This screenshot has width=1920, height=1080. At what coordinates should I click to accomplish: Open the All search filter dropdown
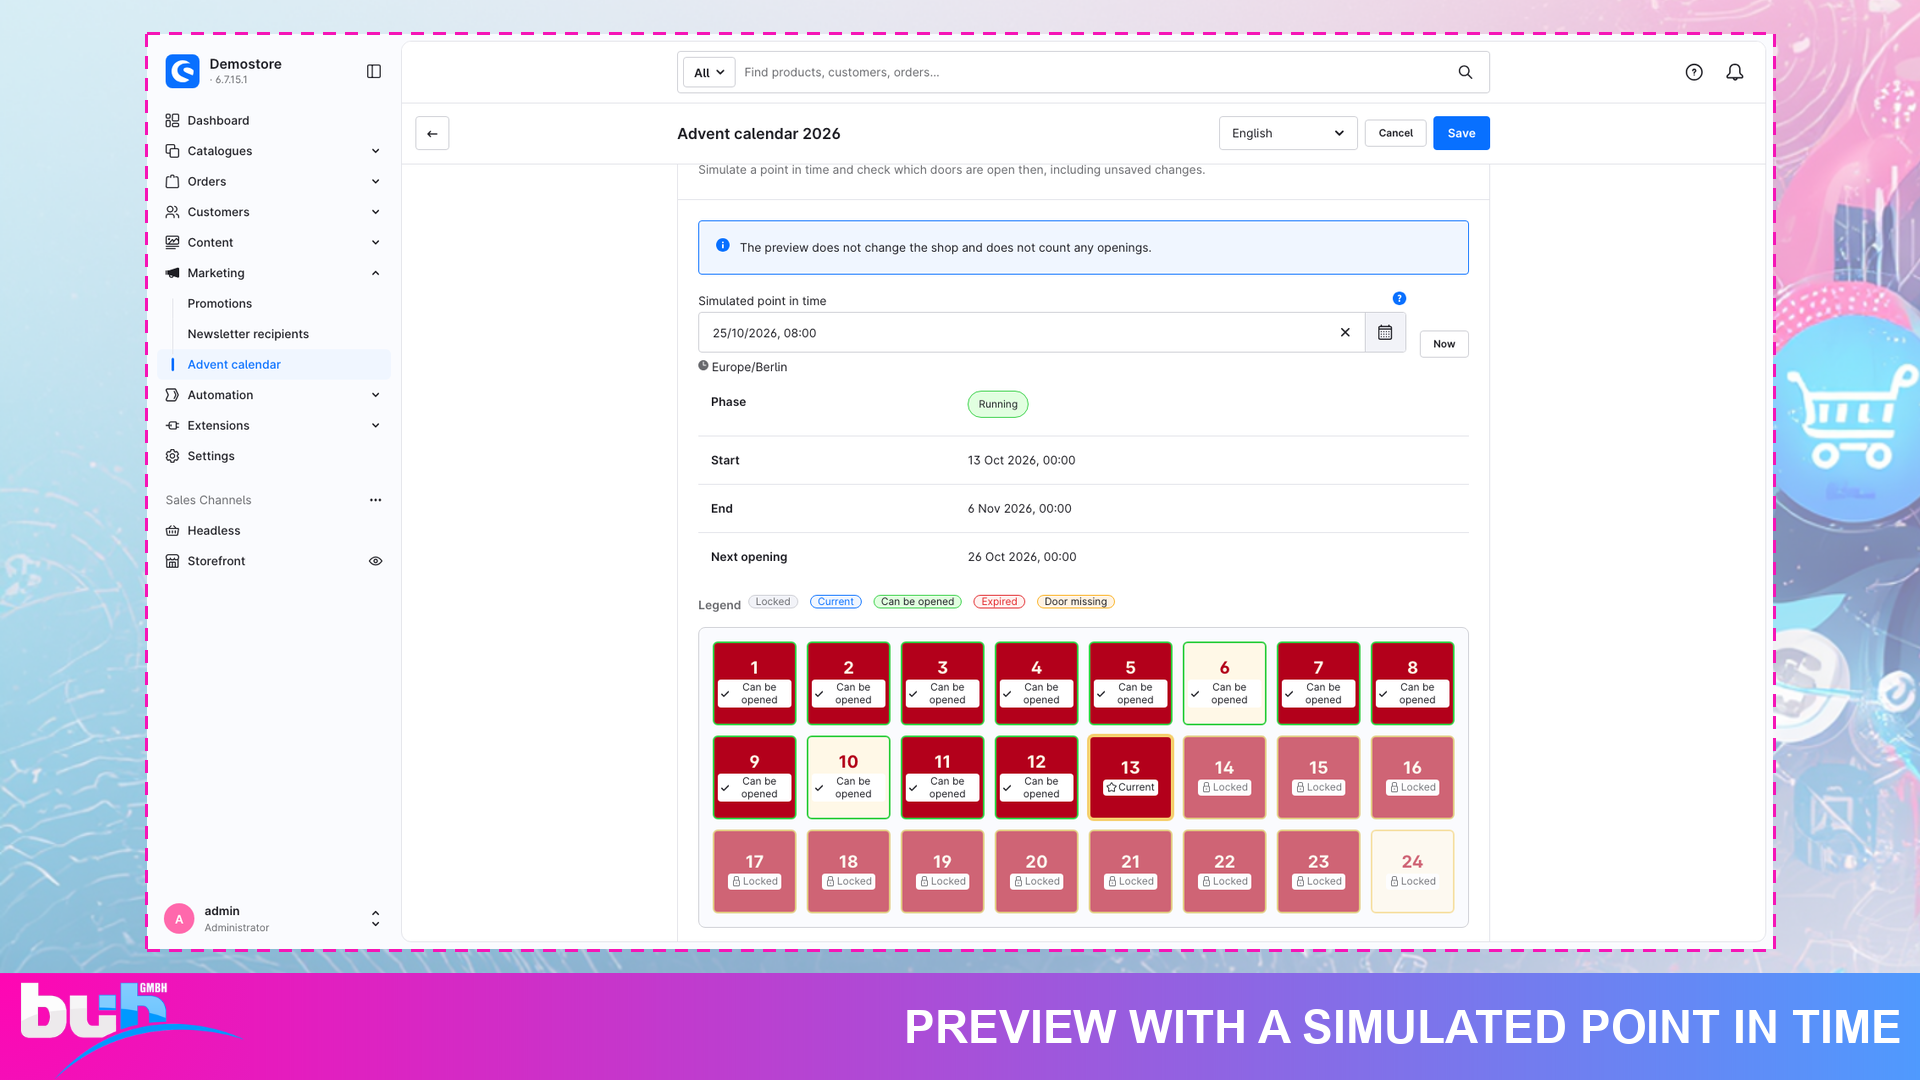click(x=709, y=72)
